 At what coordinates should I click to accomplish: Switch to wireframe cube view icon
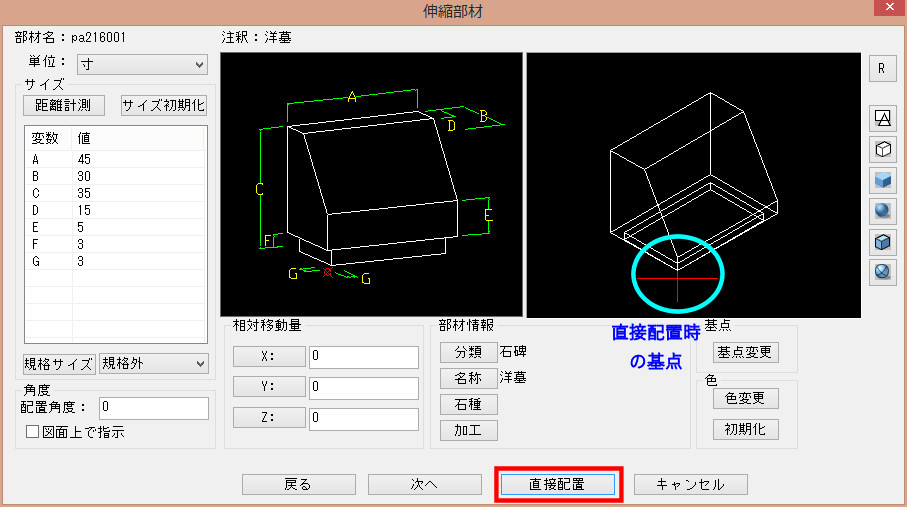[882, 149]
